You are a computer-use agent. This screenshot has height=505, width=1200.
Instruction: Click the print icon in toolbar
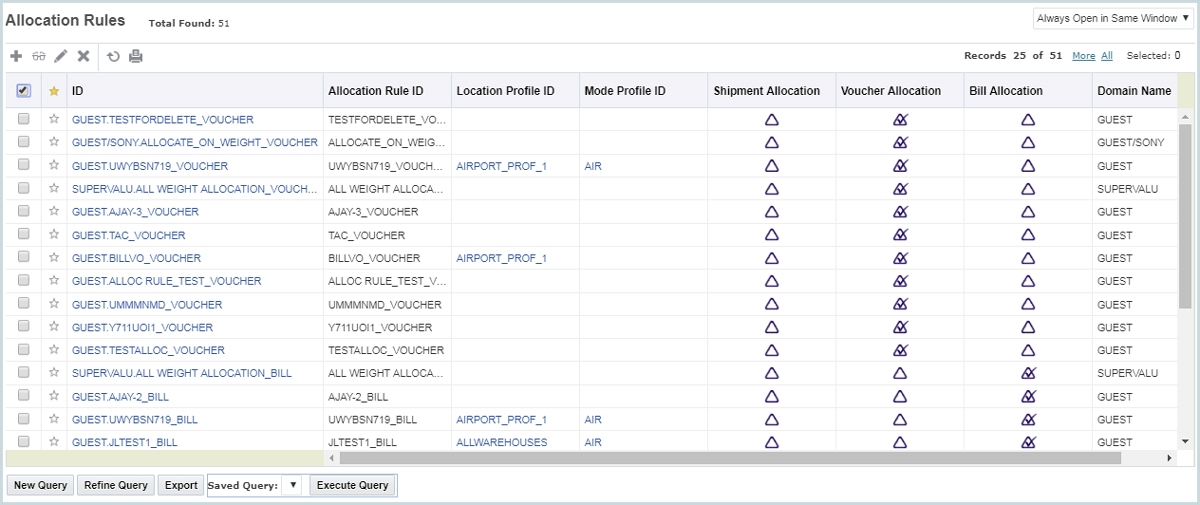(136, 56)
